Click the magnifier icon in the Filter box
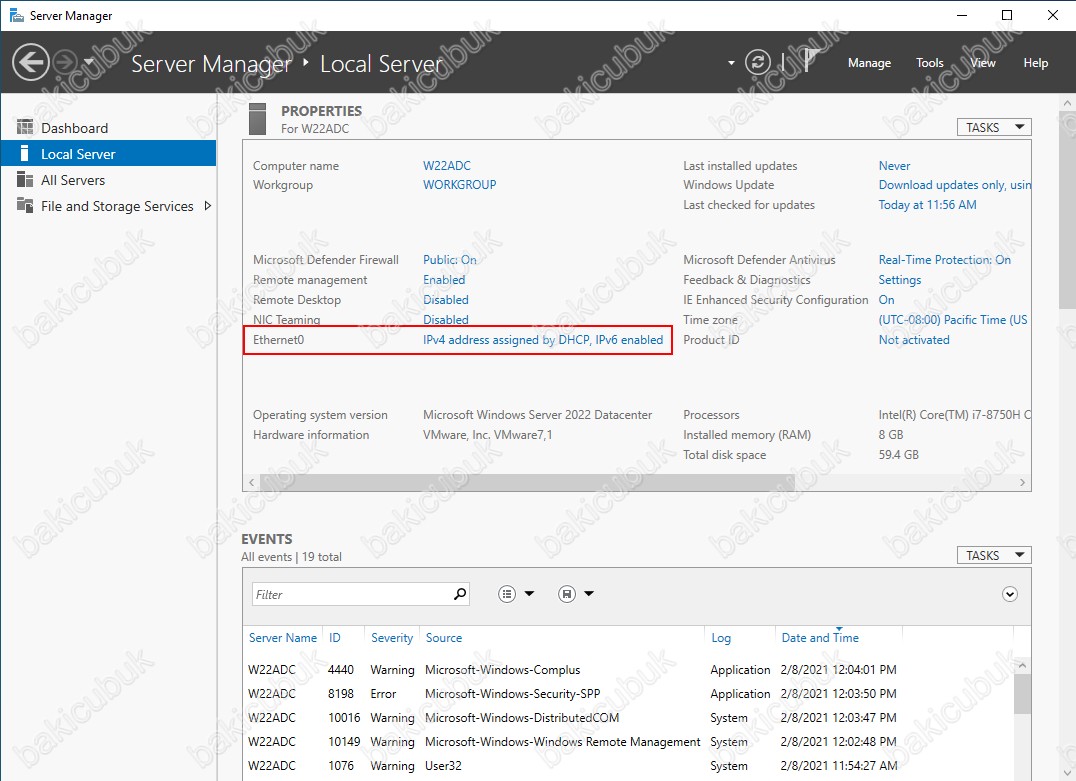Image resolution: width=1076 pixels, height=781 pixels. coord(460,594)
